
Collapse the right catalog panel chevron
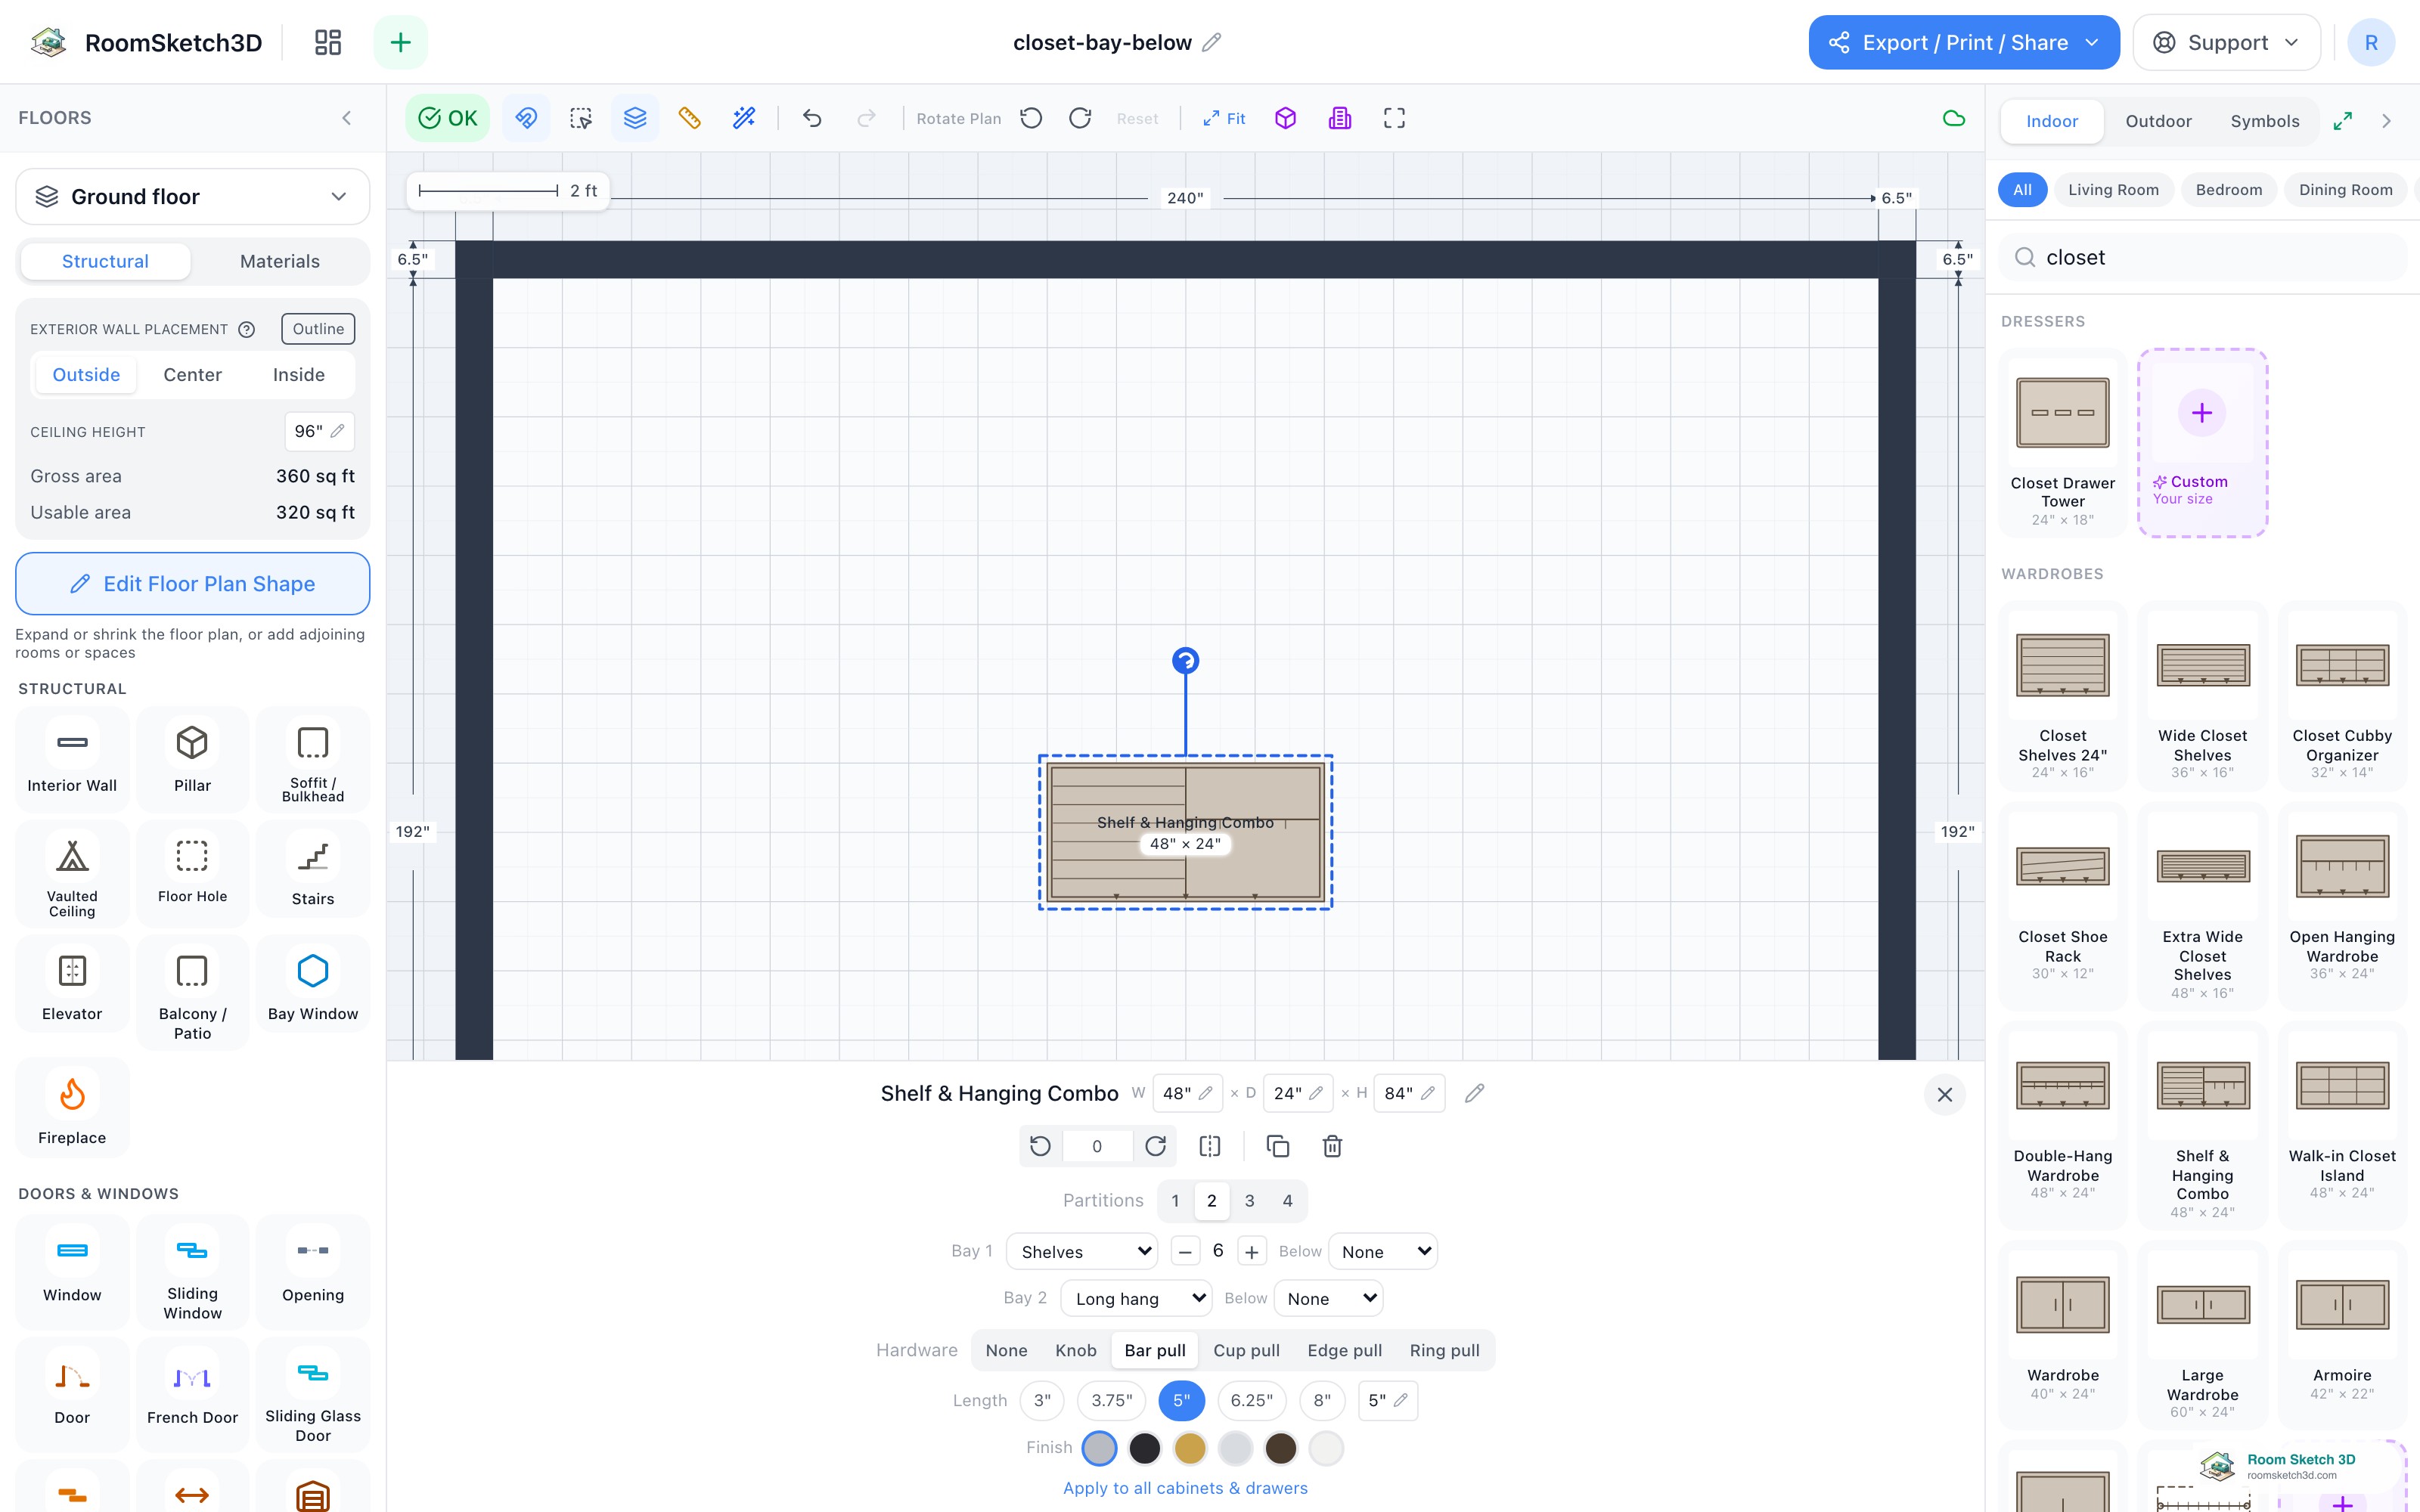[x=2386, y=121]
